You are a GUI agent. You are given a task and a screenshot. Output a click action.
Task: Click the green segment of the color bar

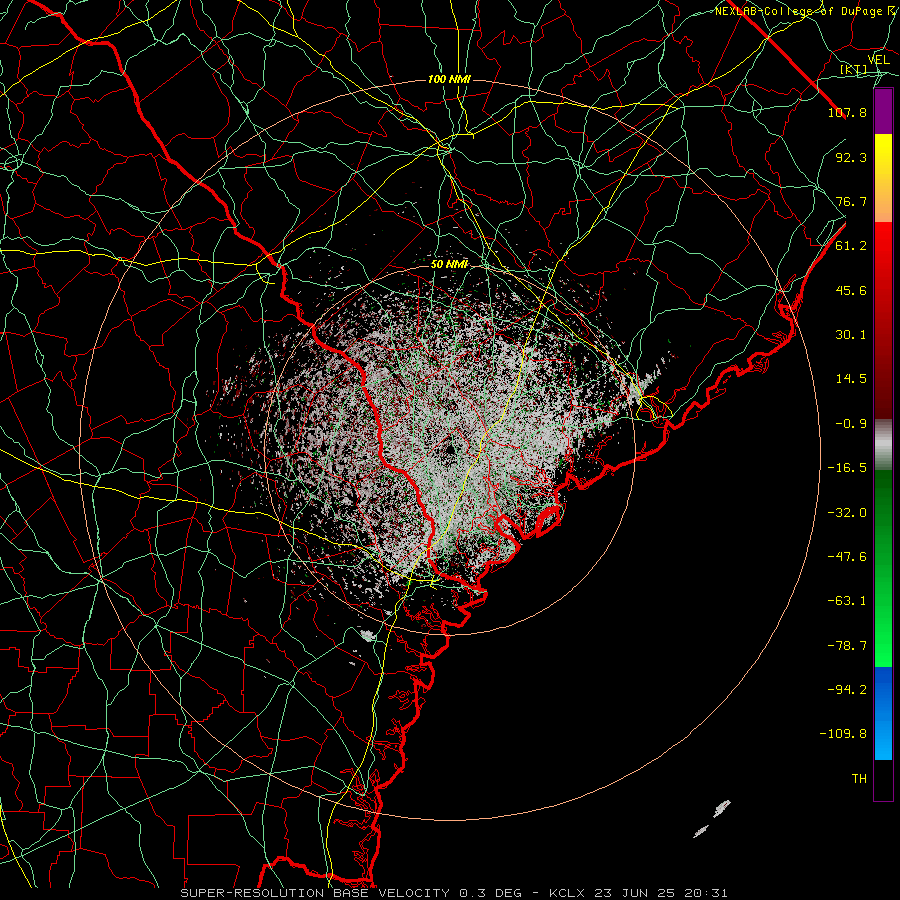(883, 568)
